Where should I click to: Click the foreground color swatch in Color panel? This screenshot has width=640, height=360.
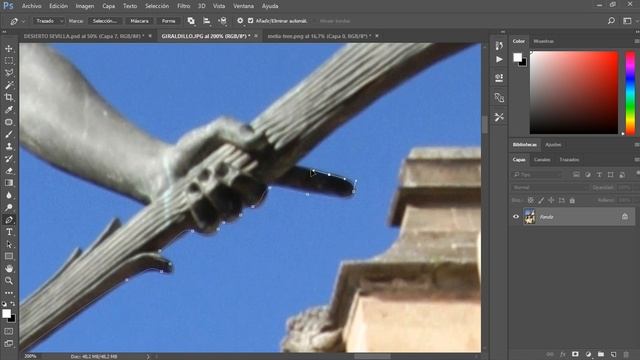click(518, 58)
